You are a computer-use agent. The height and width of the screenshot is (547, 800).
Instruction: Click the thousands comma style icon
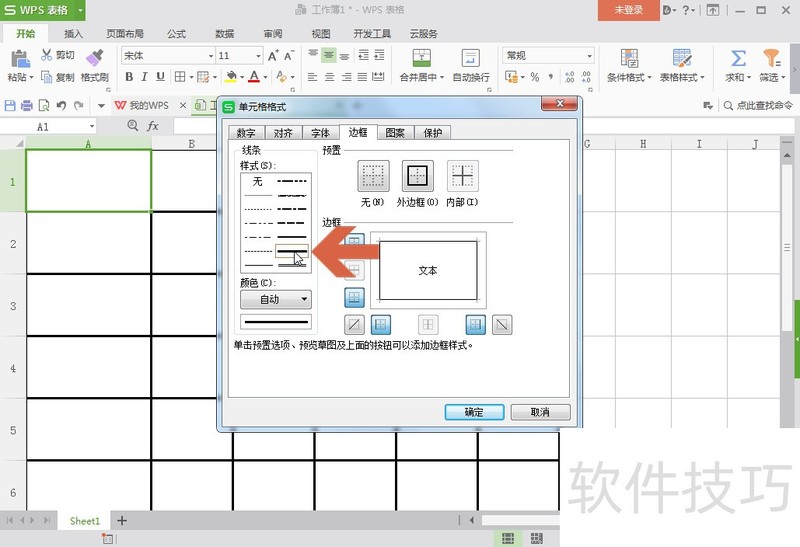click(551, 77)
